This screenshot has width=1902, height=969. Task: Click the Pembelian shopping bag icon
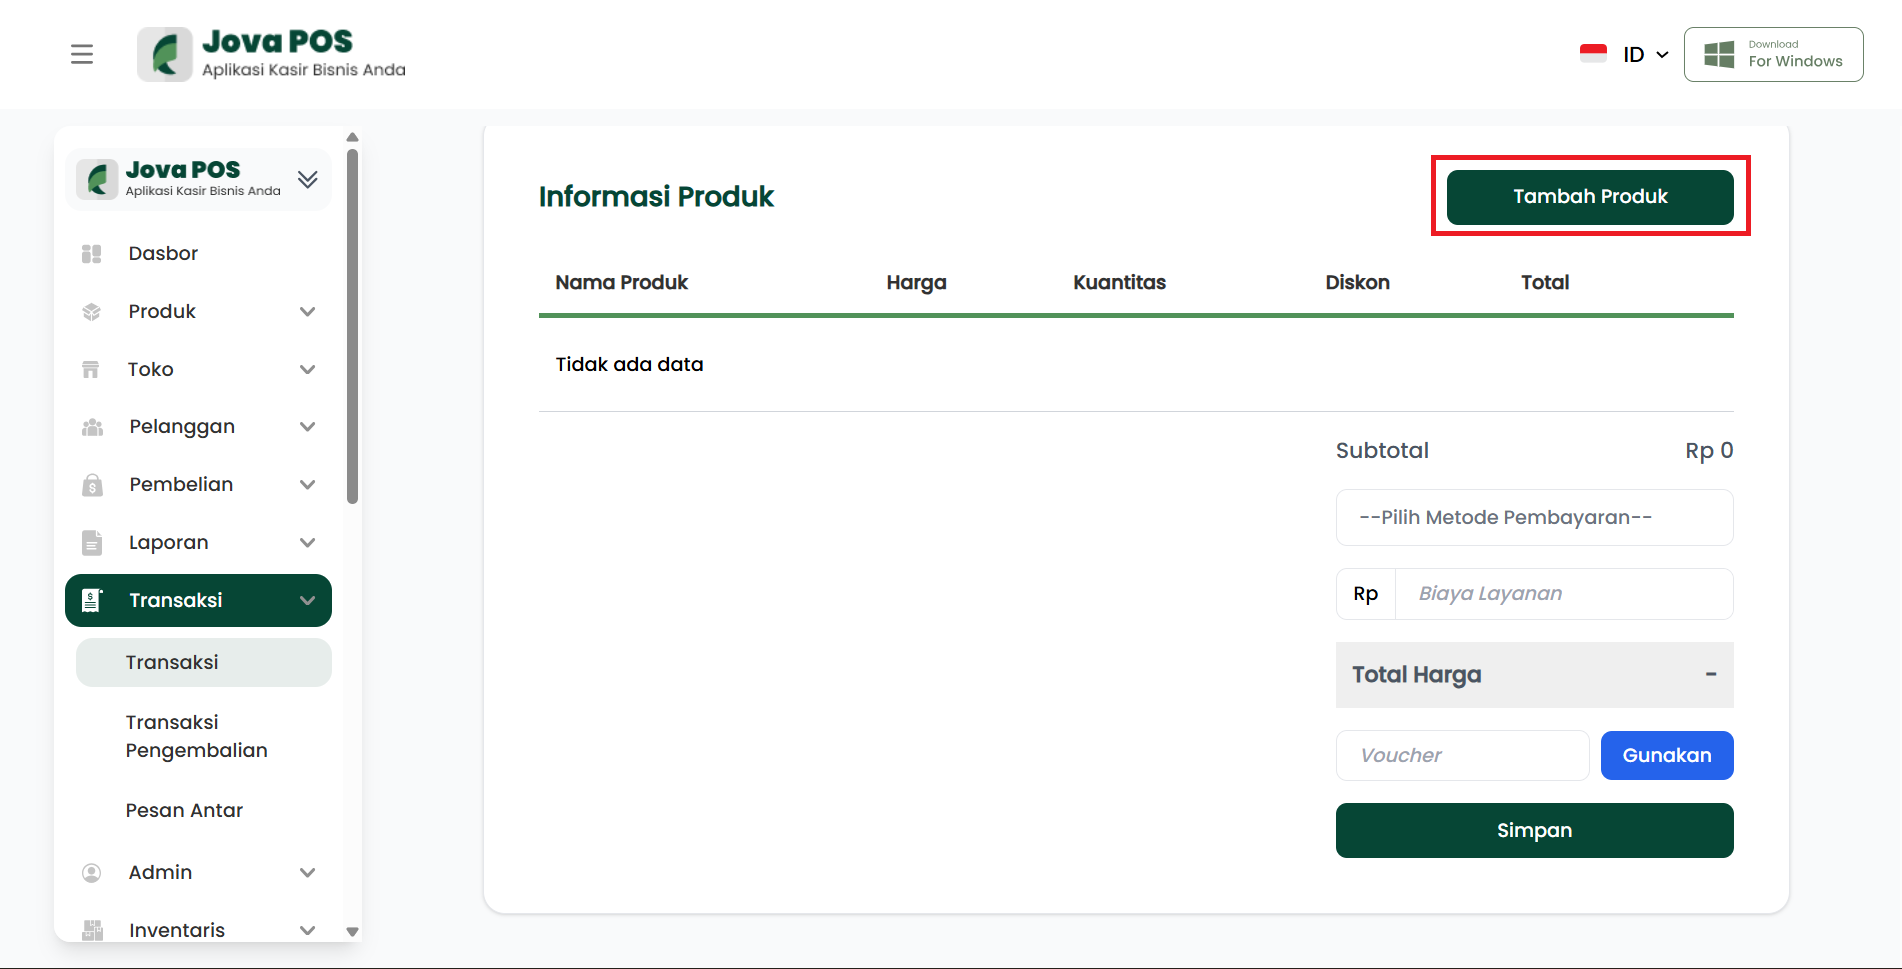click(x=92, y=485)
